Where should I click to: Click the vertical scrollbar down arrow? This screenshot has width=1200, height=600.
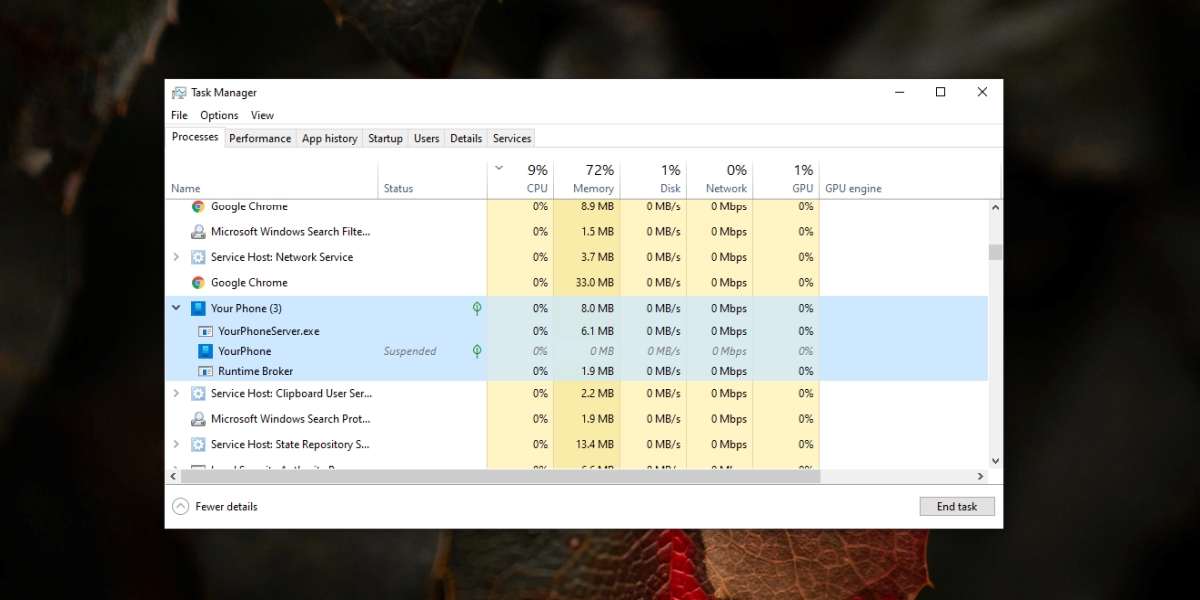(x=995, y=461)
